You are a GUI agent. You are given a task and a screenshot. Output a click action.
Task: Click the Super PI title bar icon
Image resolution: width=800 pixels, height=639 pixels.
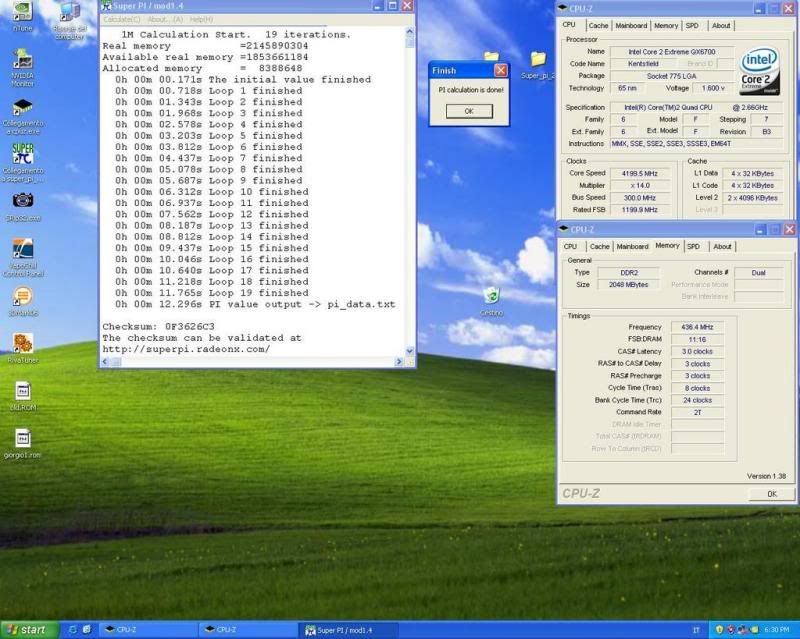pyautogui.click(x=106, y=6)
